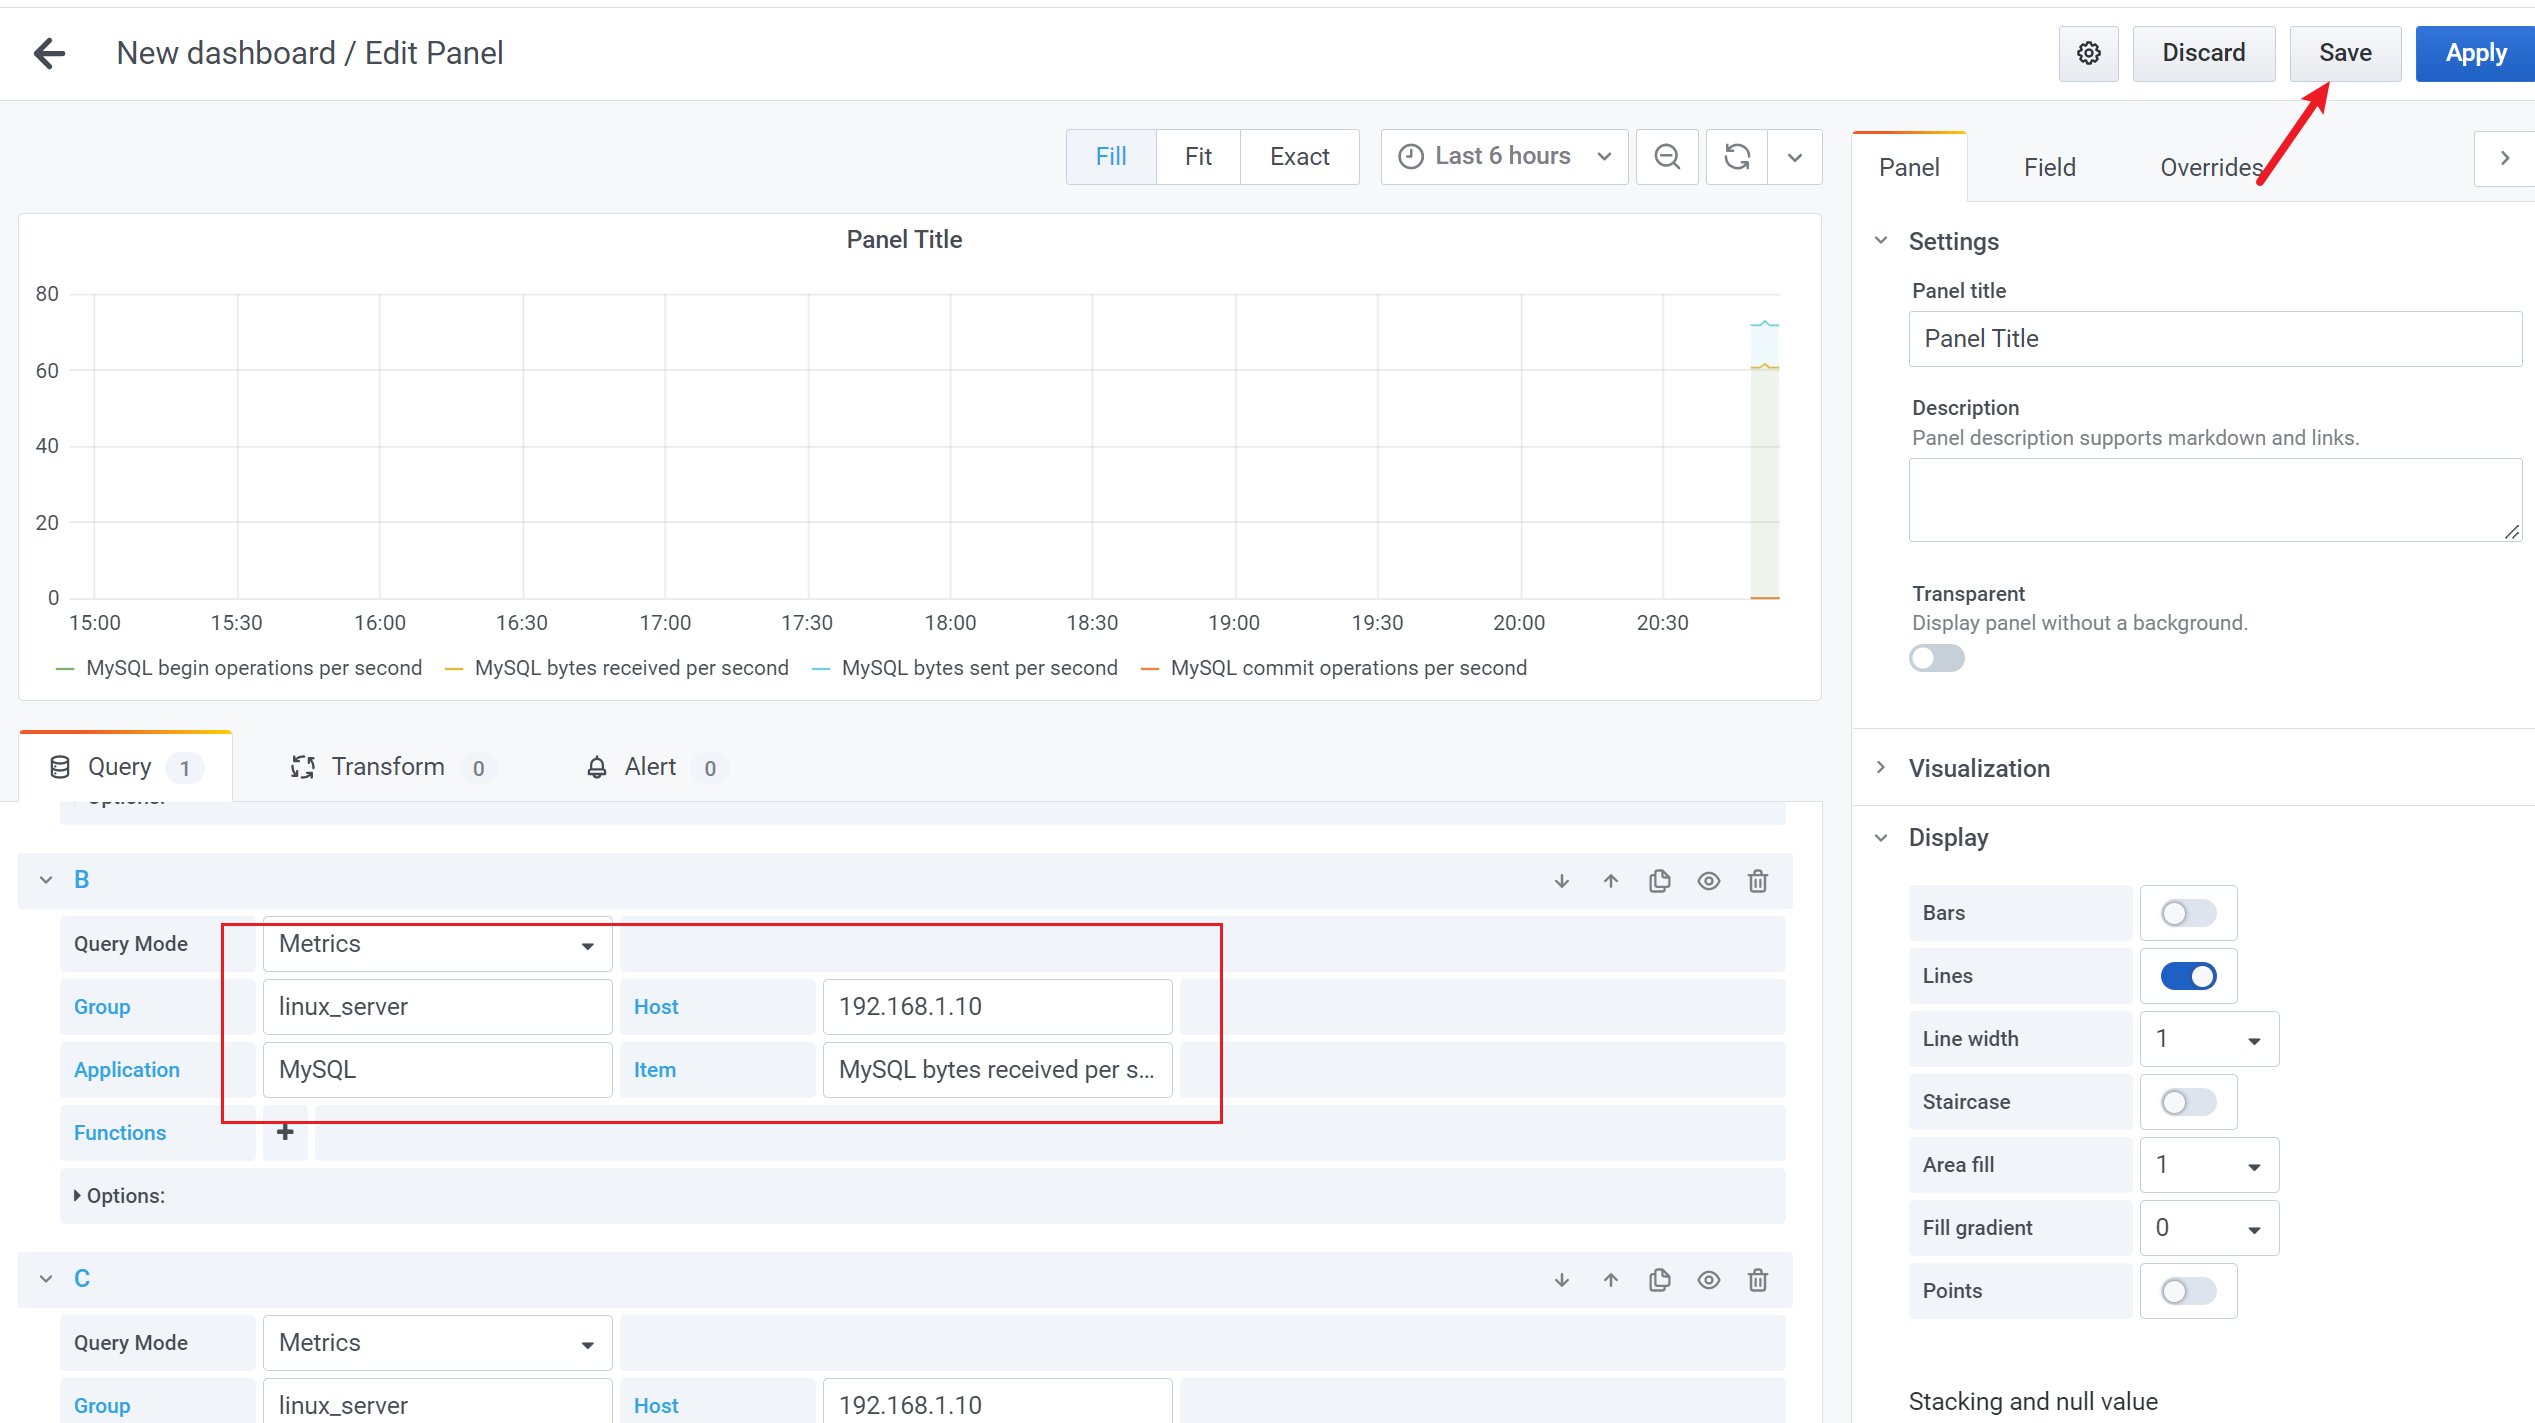Click the Panel title input field
2535x1423 pixels.
coord(2215,339)
